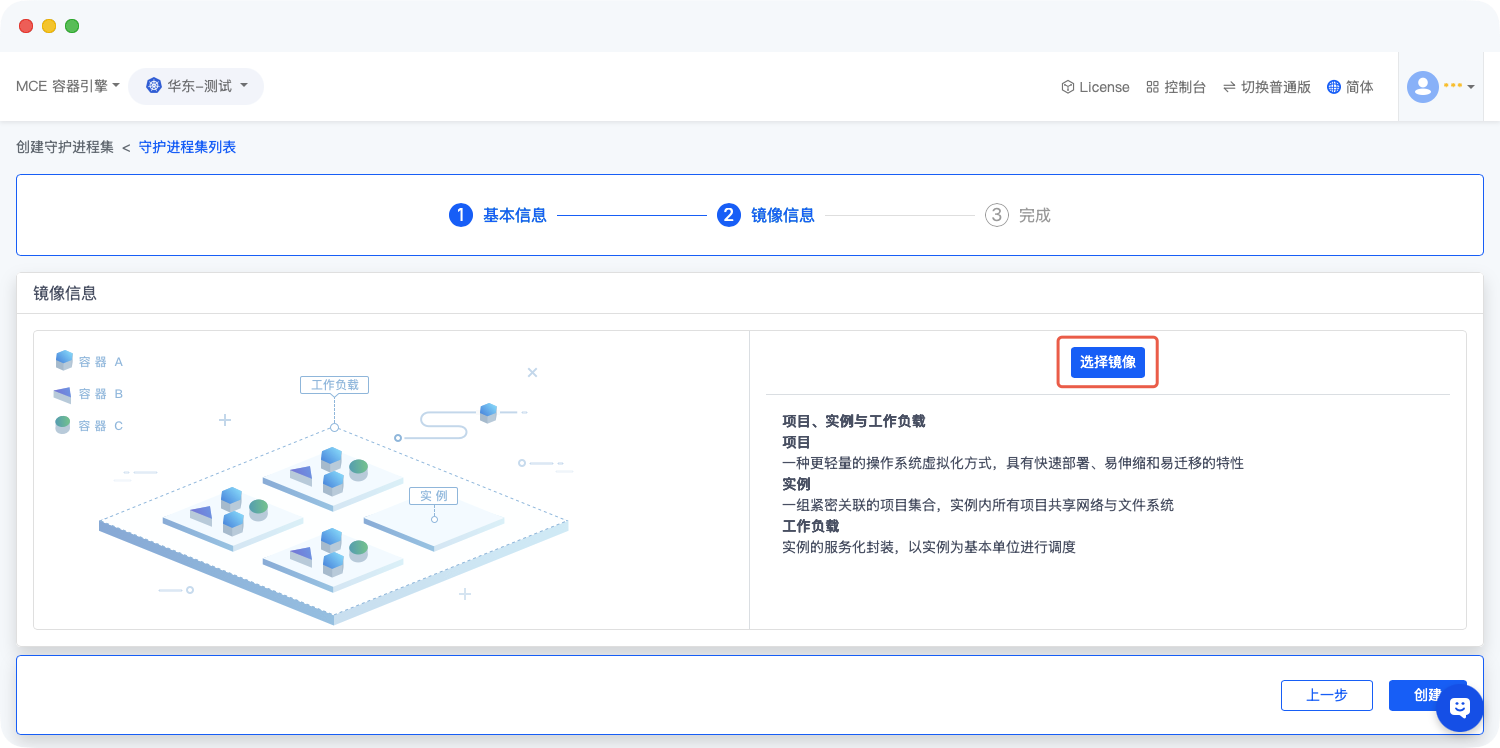
Task: Return to 守护进程集列表 link
Action: [x=187, y=147]
